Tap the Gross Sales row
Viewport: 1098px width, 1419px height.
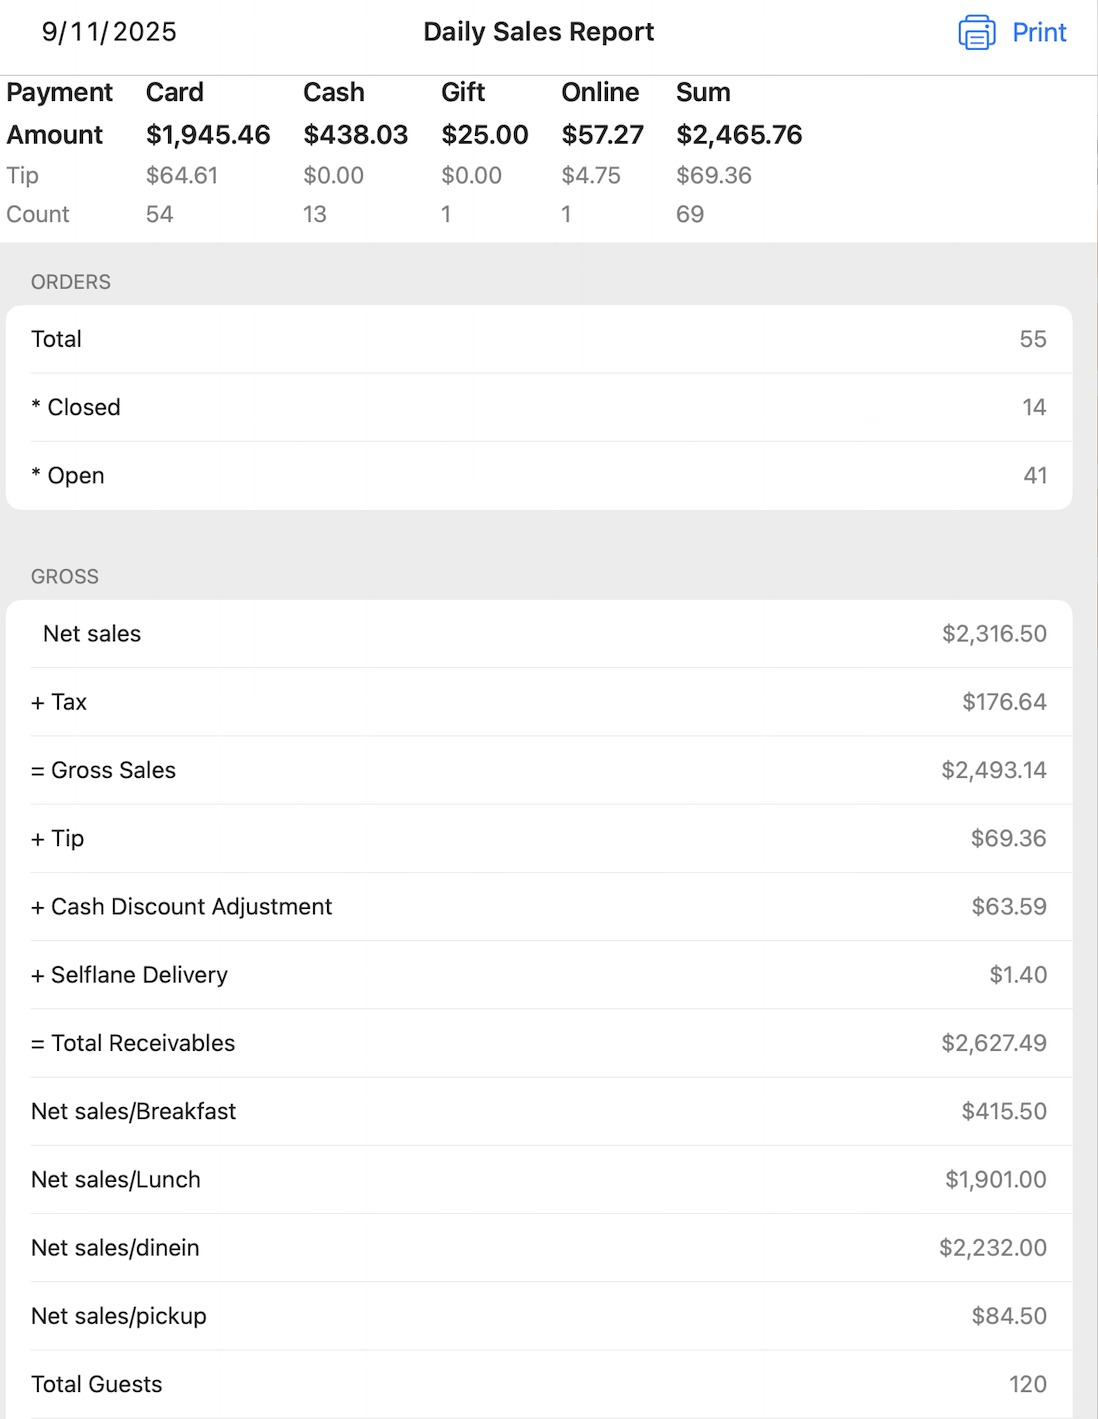coord(539,770)
